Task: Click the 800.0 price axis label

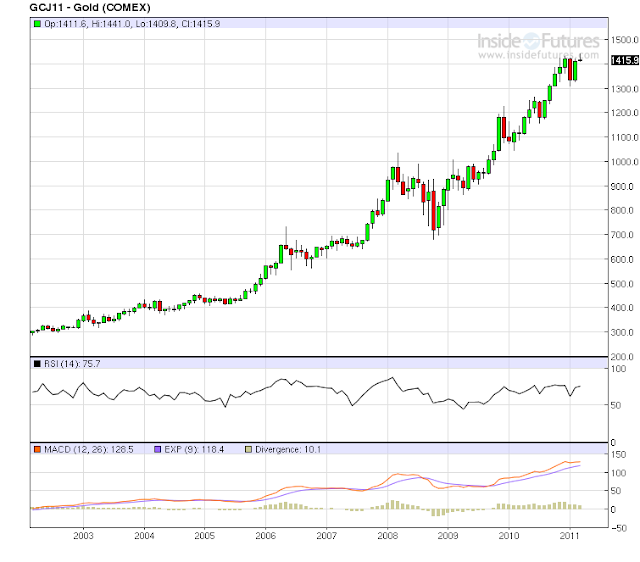Action: point(622,210)
